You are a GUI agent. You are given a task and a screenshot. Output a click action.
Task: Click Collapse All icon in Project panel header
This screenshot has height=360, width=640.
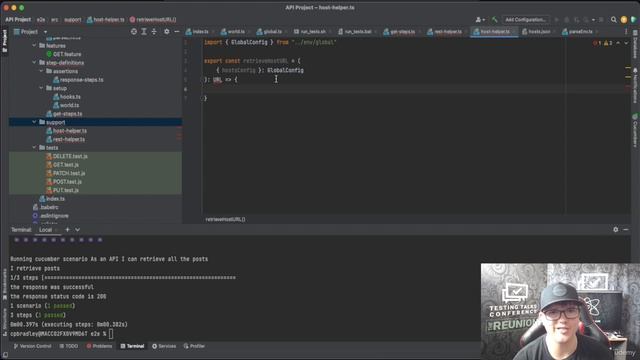point(154,31)
